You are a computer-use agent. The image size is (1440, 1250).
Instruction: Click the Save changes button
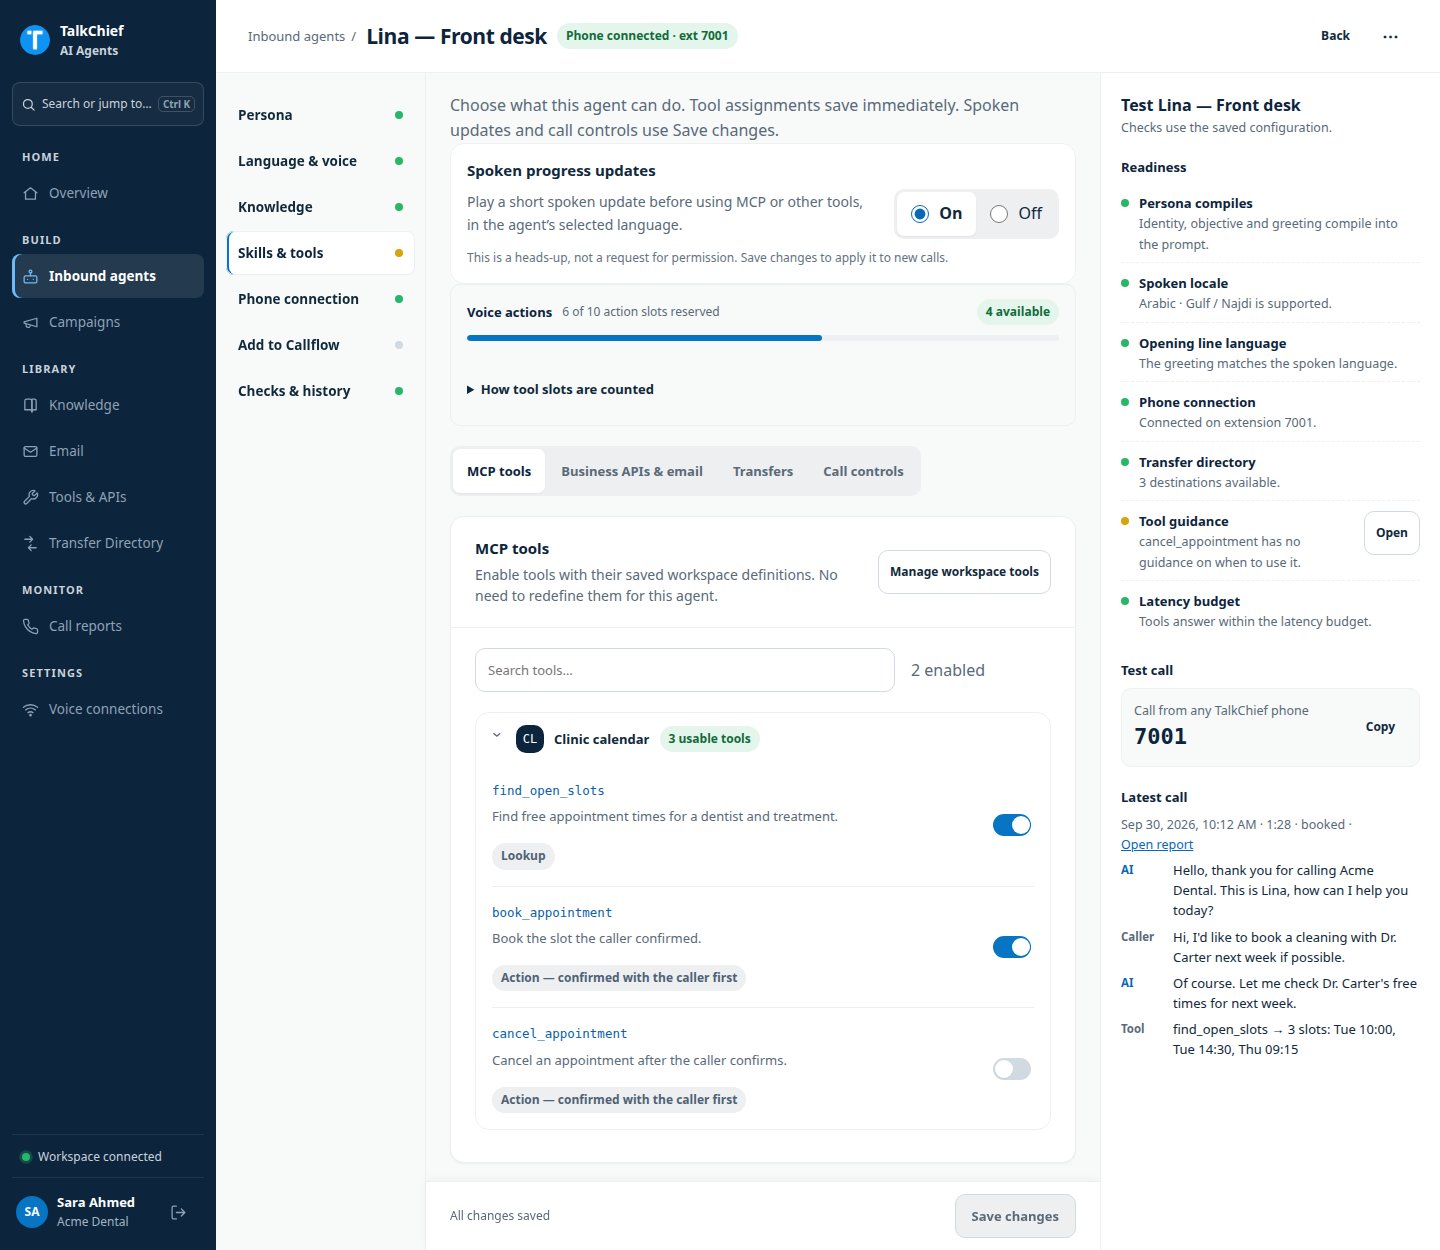[x=1015, y=1216]
